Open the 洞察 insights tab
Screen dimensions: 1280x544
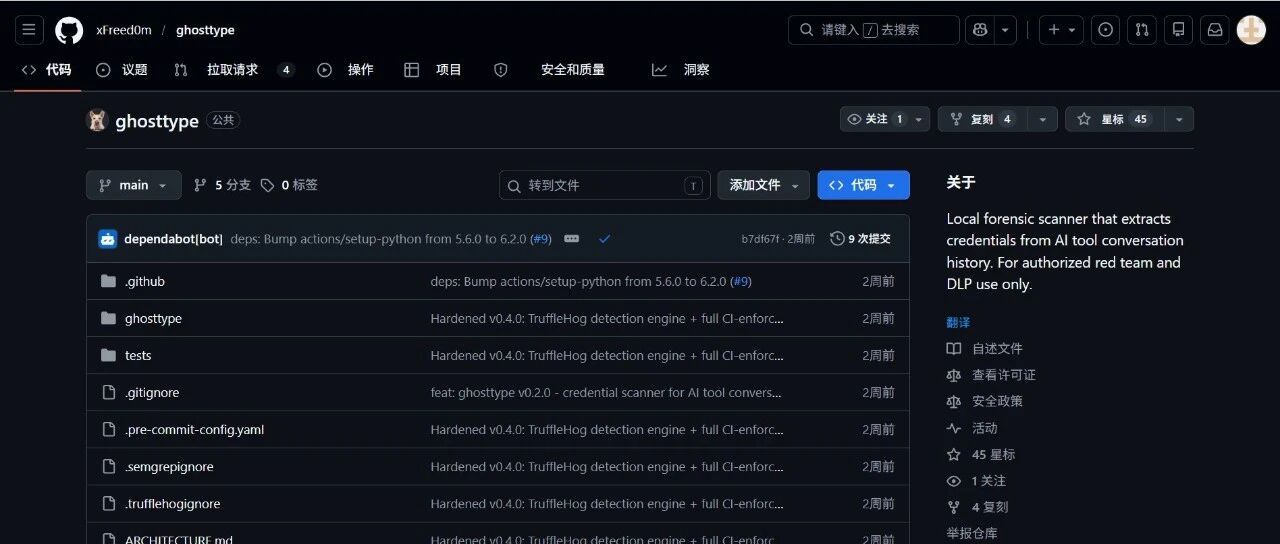(681, 70)
